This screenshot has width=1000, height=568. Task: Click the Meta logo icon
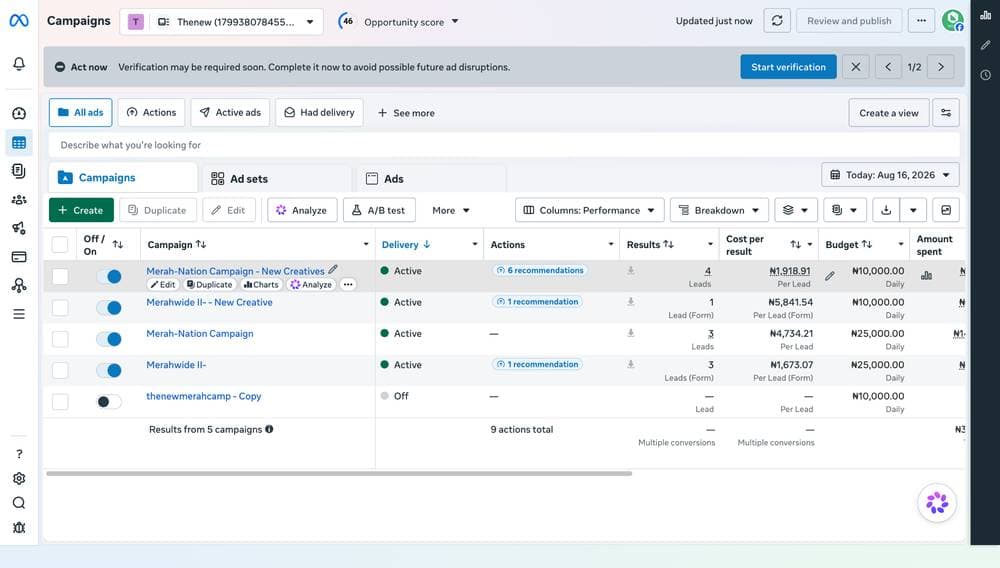click(18, 20)
